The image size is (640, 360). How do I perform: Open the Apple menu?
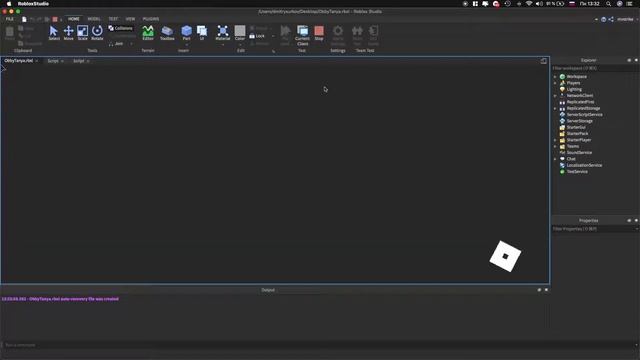pyautogui.click(x=9, y=4)
